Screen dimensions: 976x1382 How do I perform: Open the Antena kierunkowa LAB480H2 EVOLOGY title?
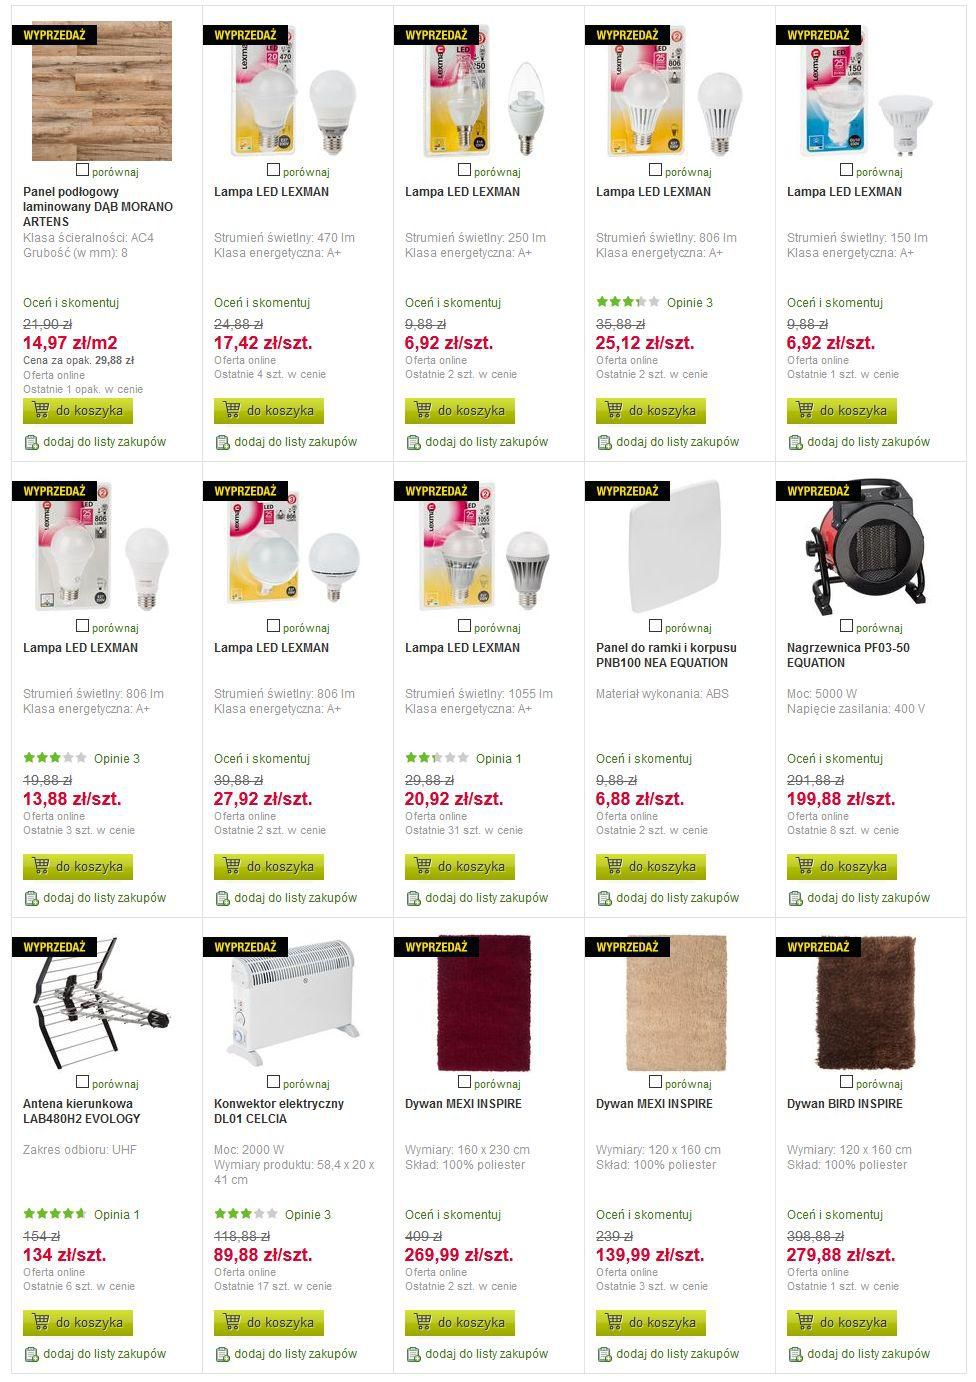click(82, 1111)
